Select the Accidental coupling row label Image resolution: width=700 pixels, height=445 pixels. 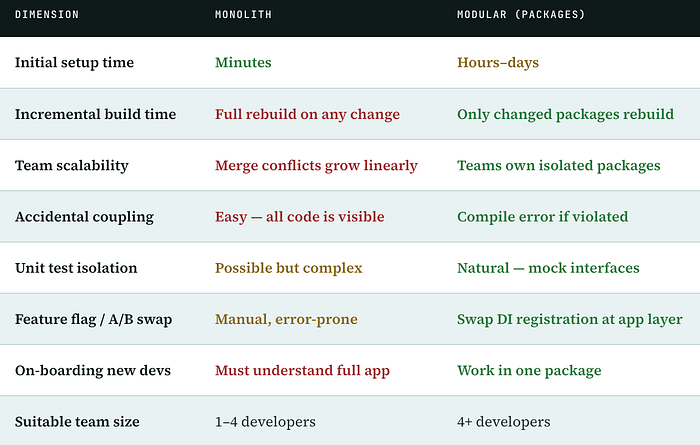click(84, 217)
